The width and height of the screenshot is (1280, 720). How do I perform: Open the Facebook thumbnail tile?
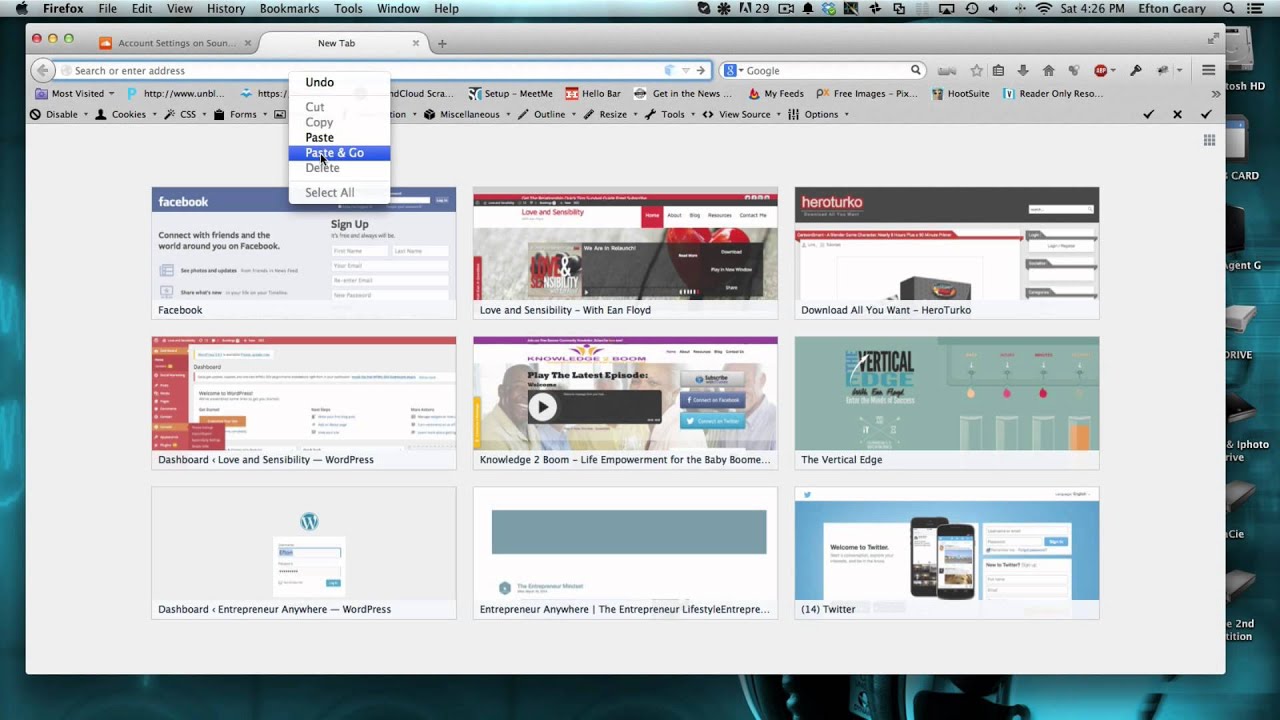303,252
